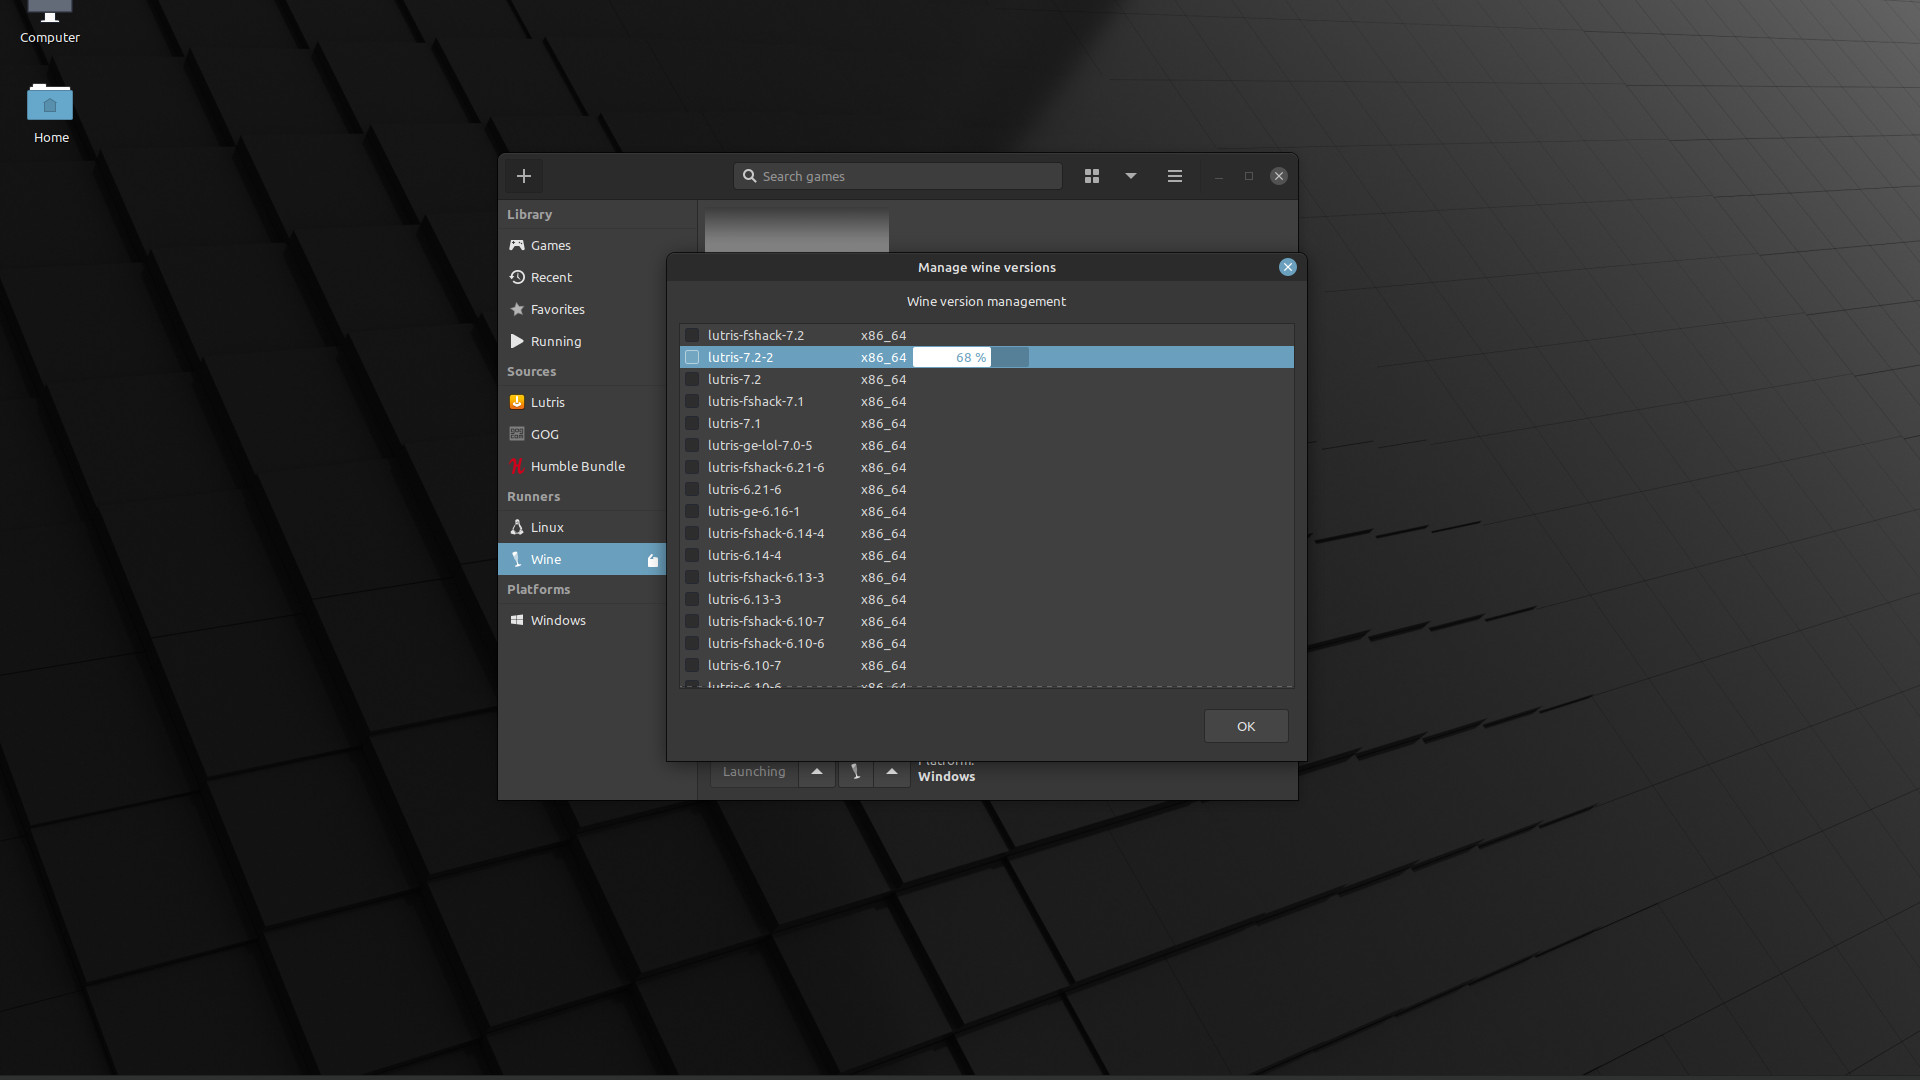Click the Lutris logo icon
The image size is (1920, 1080).
point(517,402)
